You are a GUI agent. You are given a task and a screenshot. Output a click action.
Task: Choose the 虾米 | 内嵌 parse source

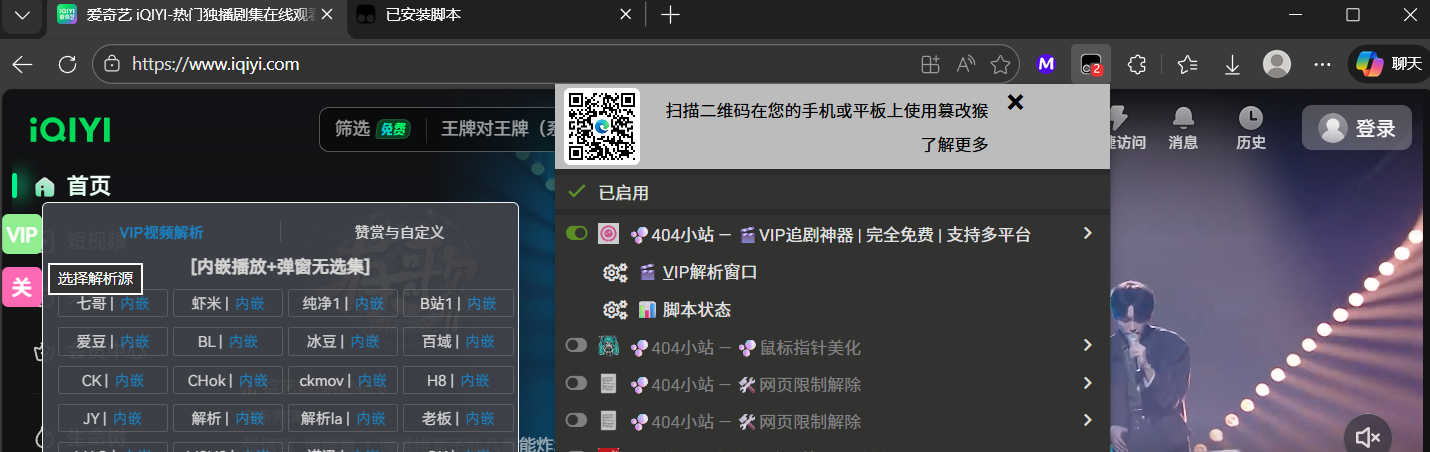[228, 303]
